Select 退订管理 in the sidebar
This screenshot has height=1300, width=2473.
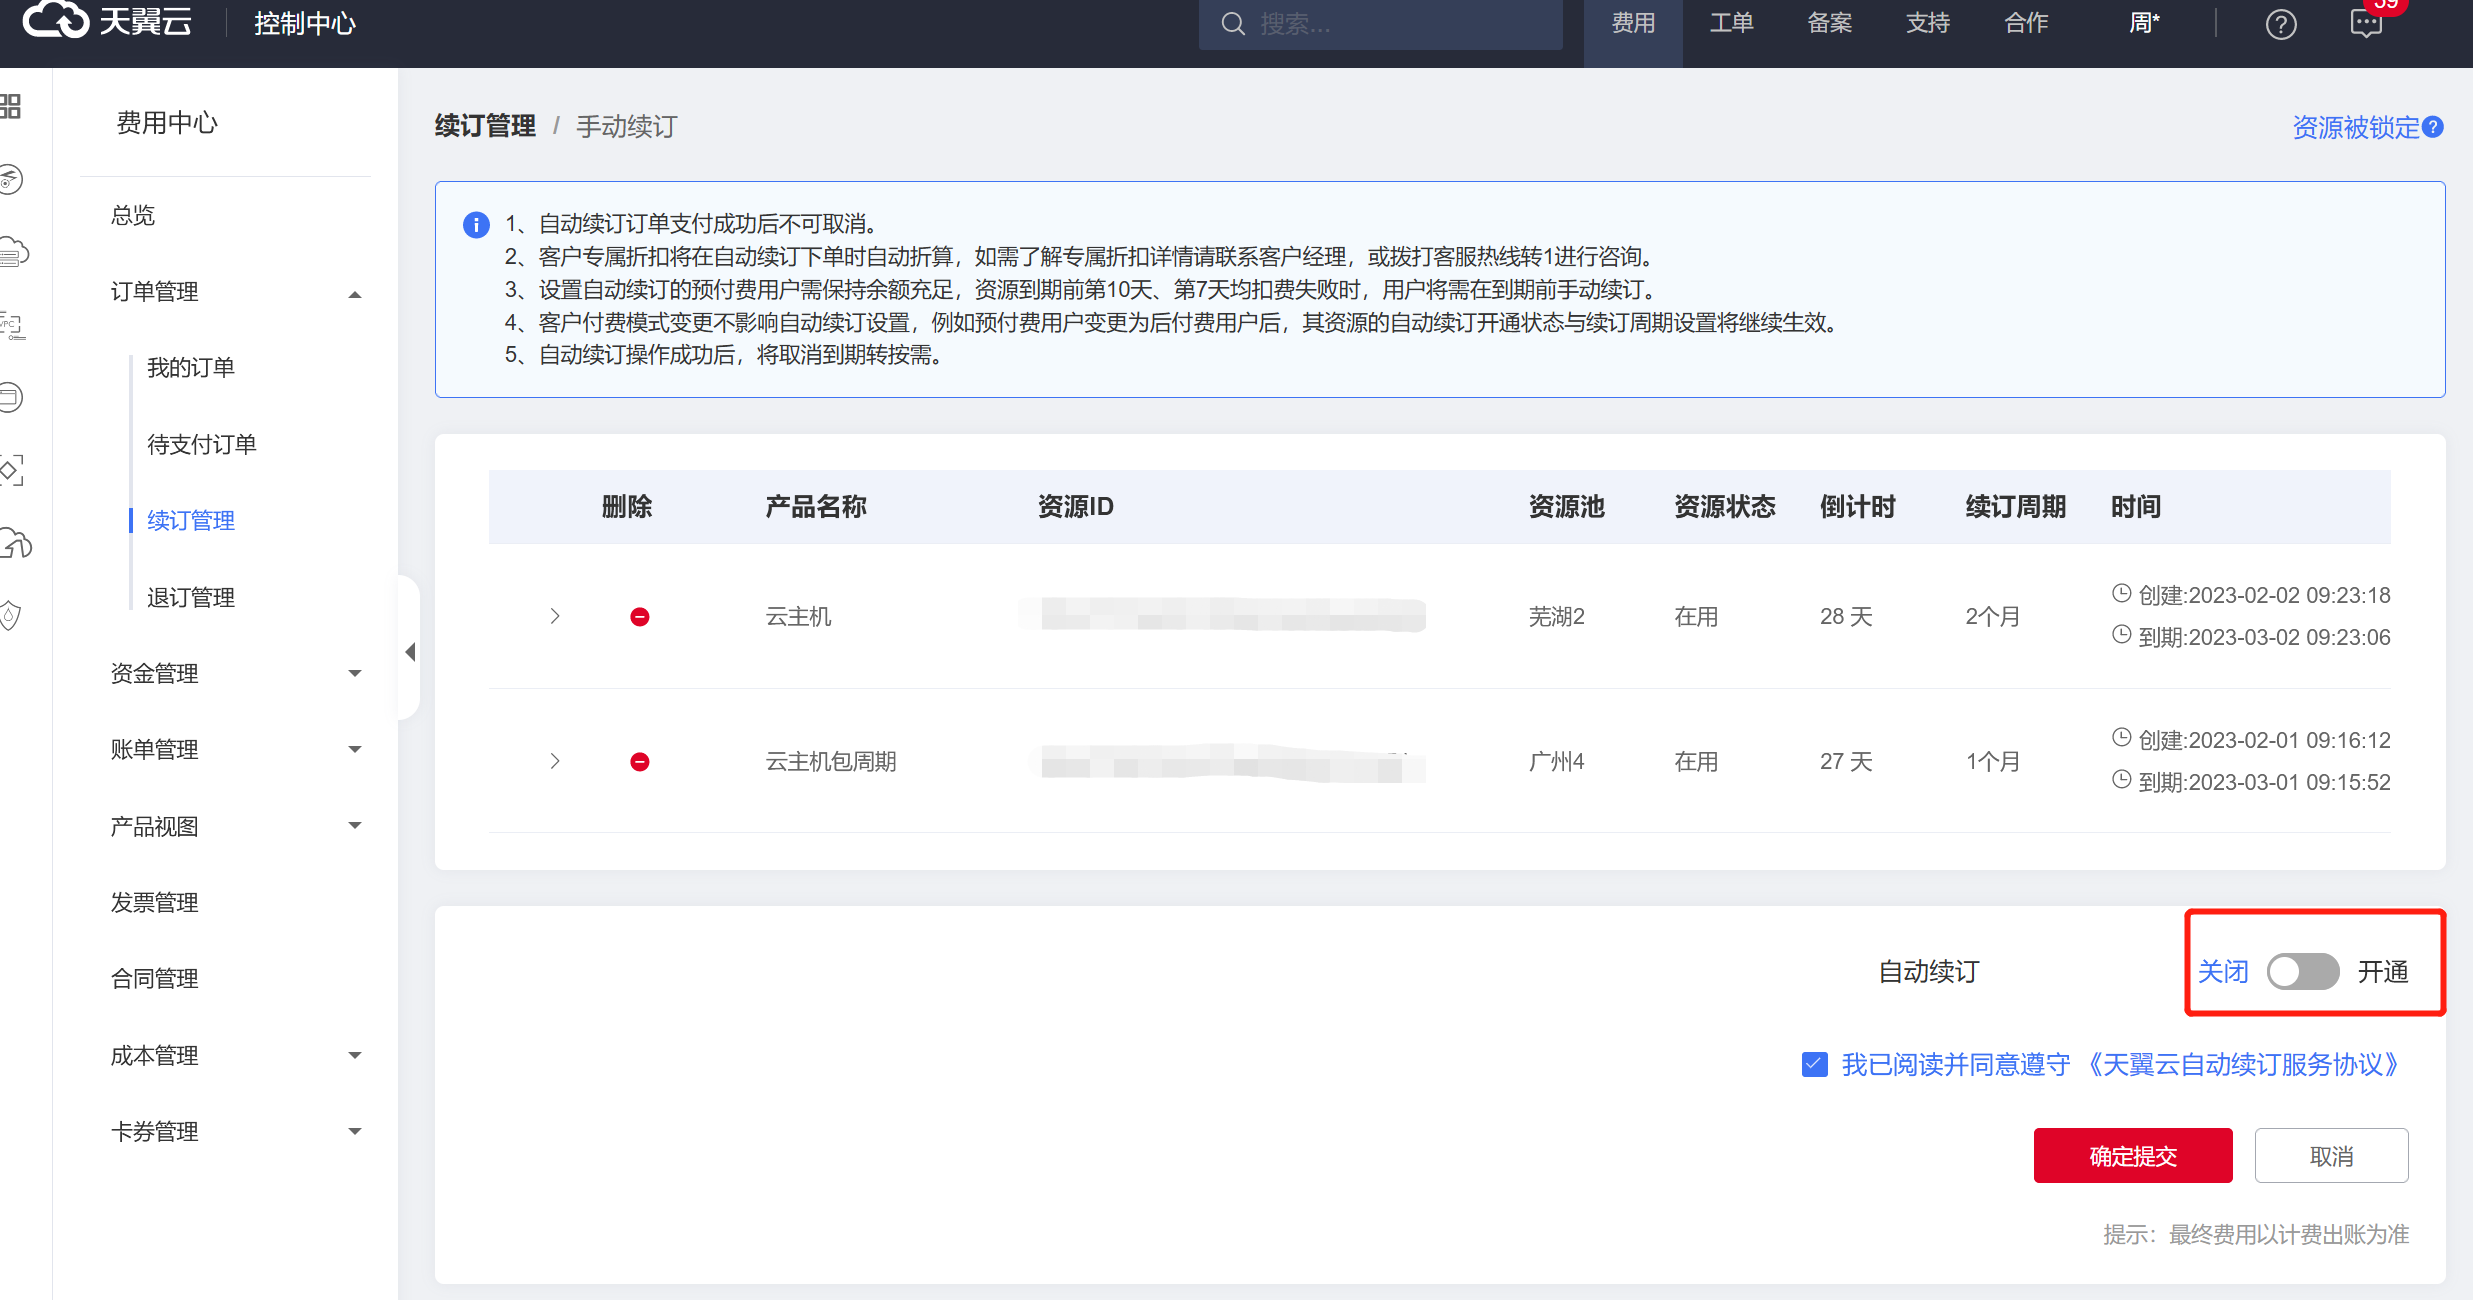(x=190, y=597)
